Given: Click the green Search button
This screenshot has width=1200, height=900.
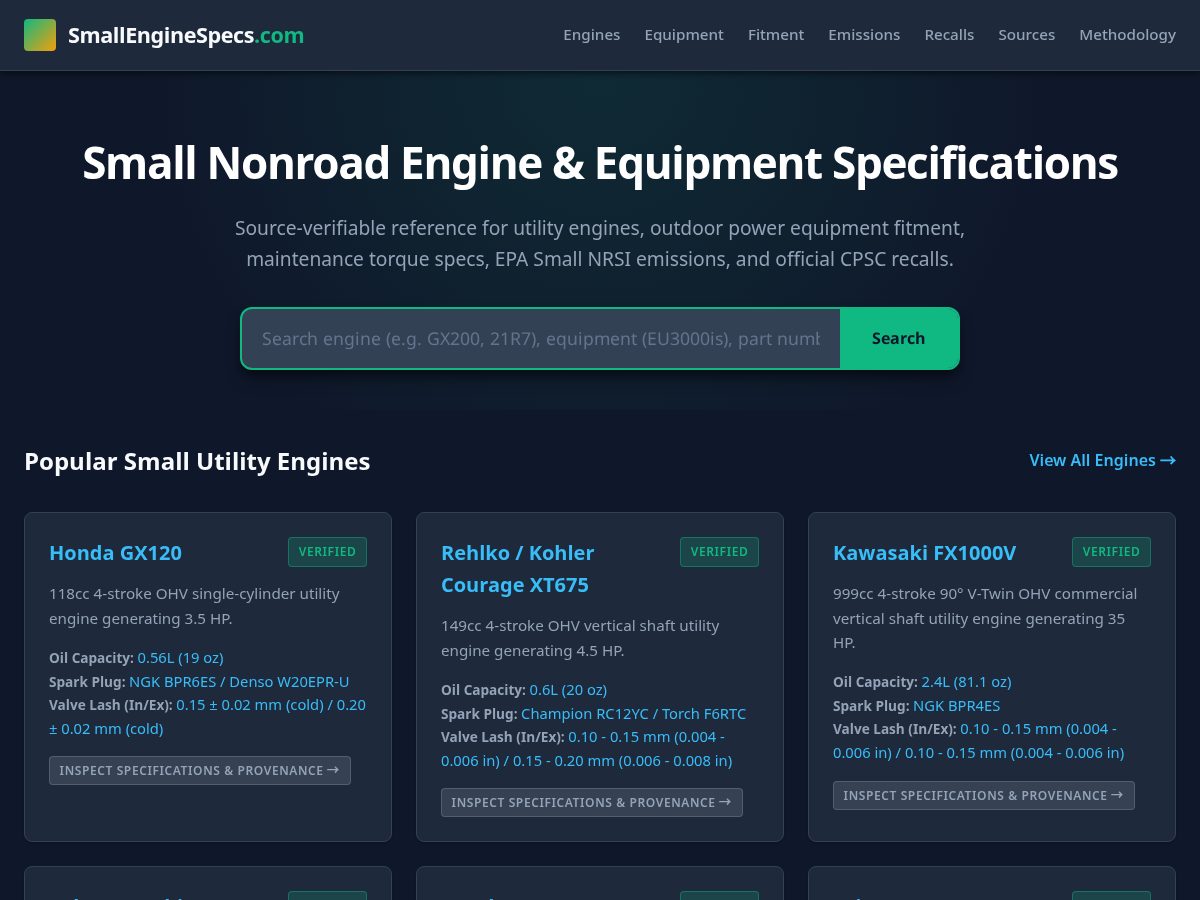Looking at the screenshot, I should [x=899, y=338].
